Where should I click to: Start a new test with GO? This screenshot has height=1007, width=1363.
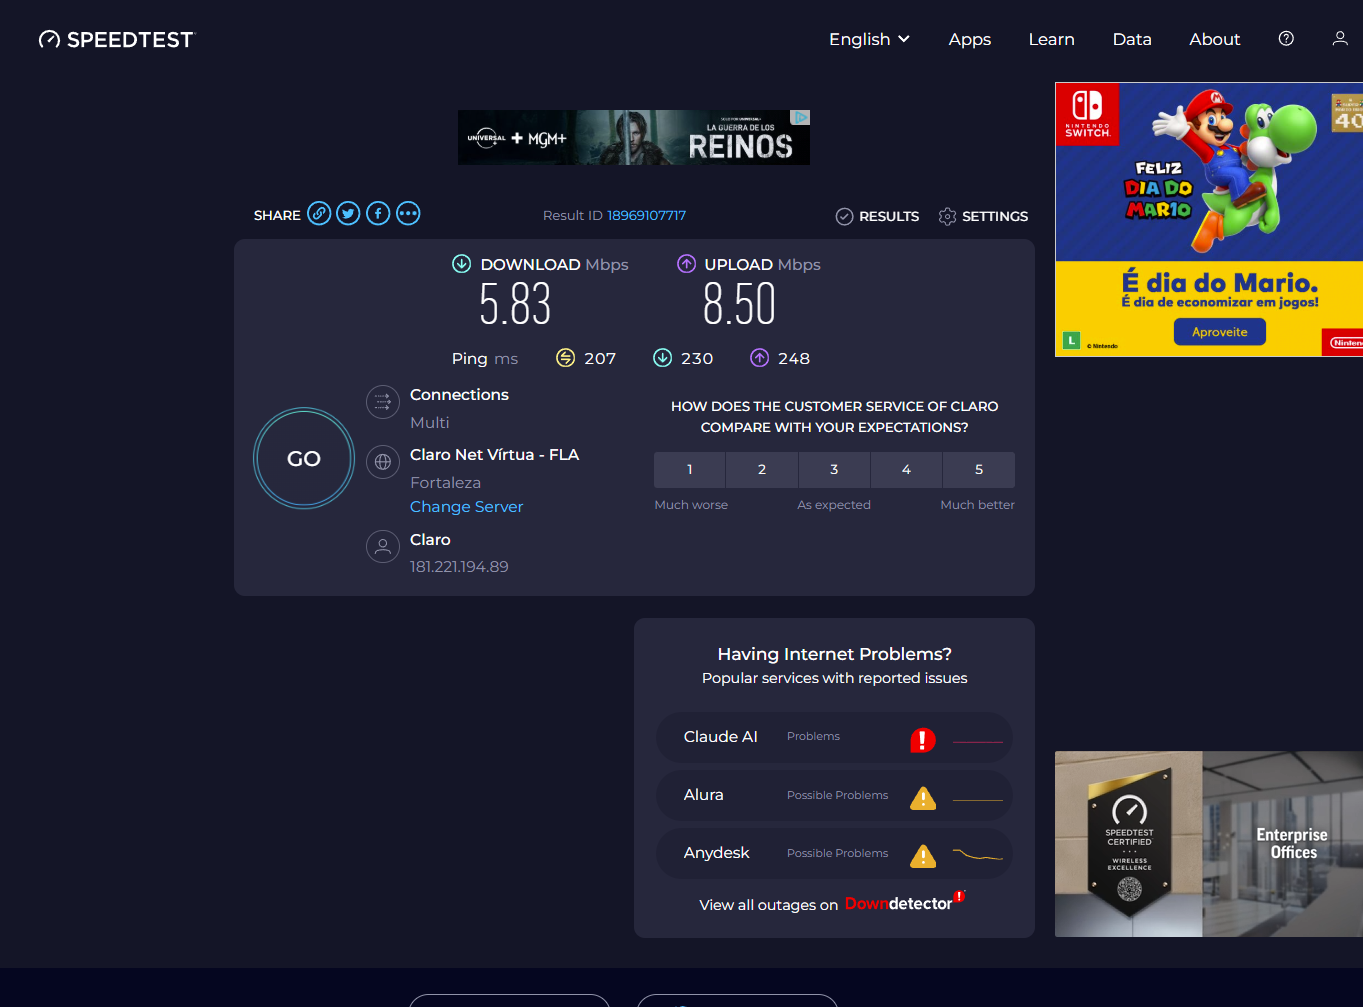click(x=303, y=458)
